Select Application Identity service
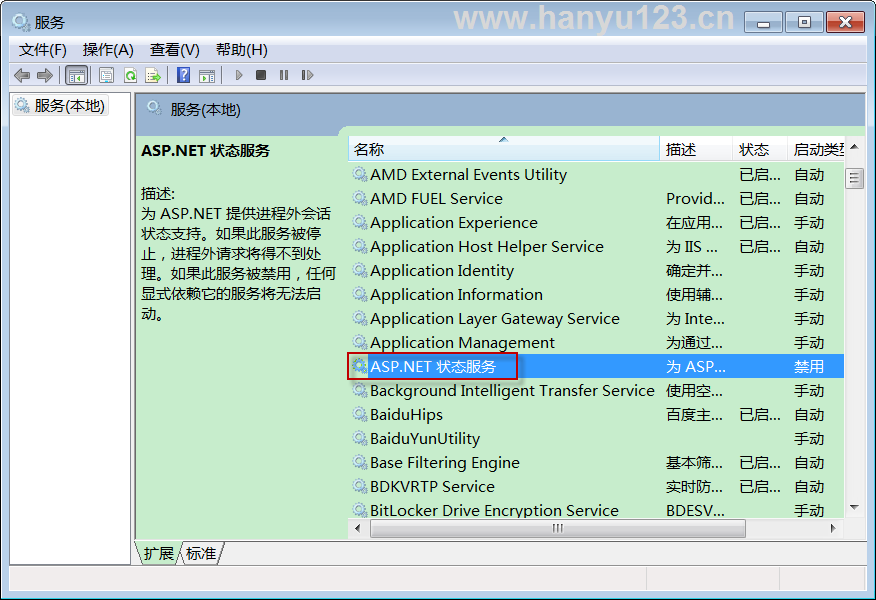The width and height of the screenshot is (876, 600). [x=596, y=271]
